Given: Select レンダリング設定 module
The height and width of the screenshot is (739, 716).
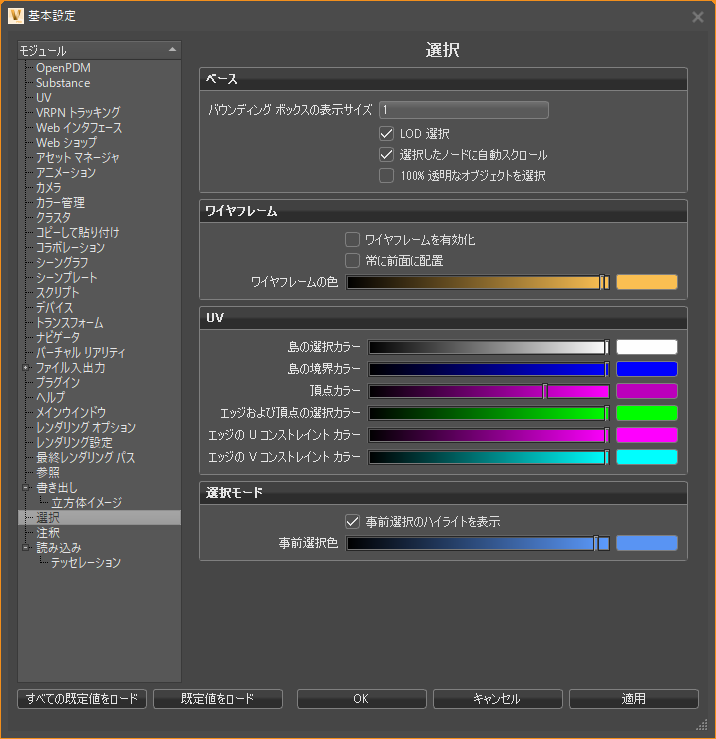Looking at the screenshot, I should tap(74, 443).
